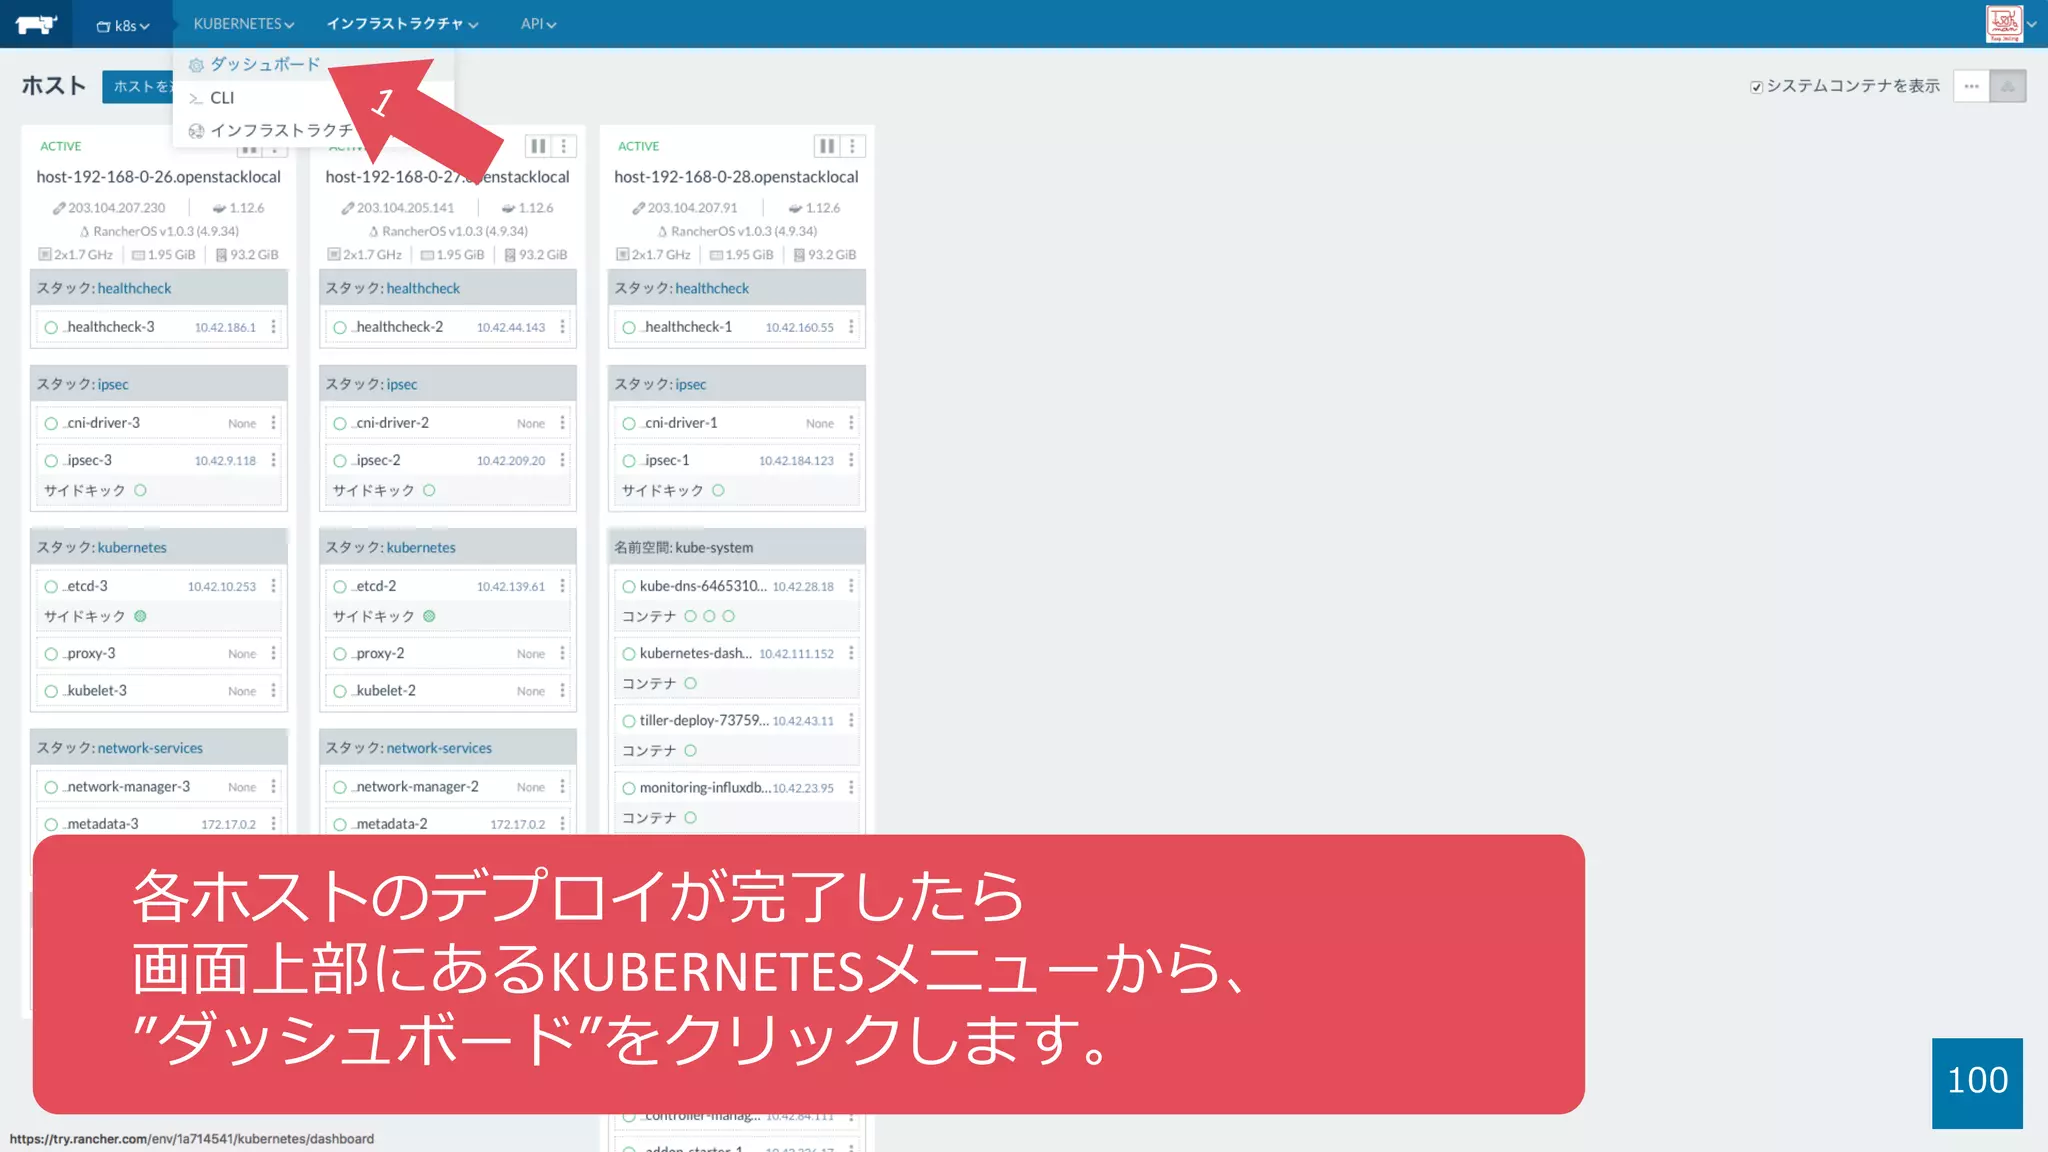Open etcd-2 actions menu
The width and height of the screenshot is (2048, 1152).
tap(562, 586)
